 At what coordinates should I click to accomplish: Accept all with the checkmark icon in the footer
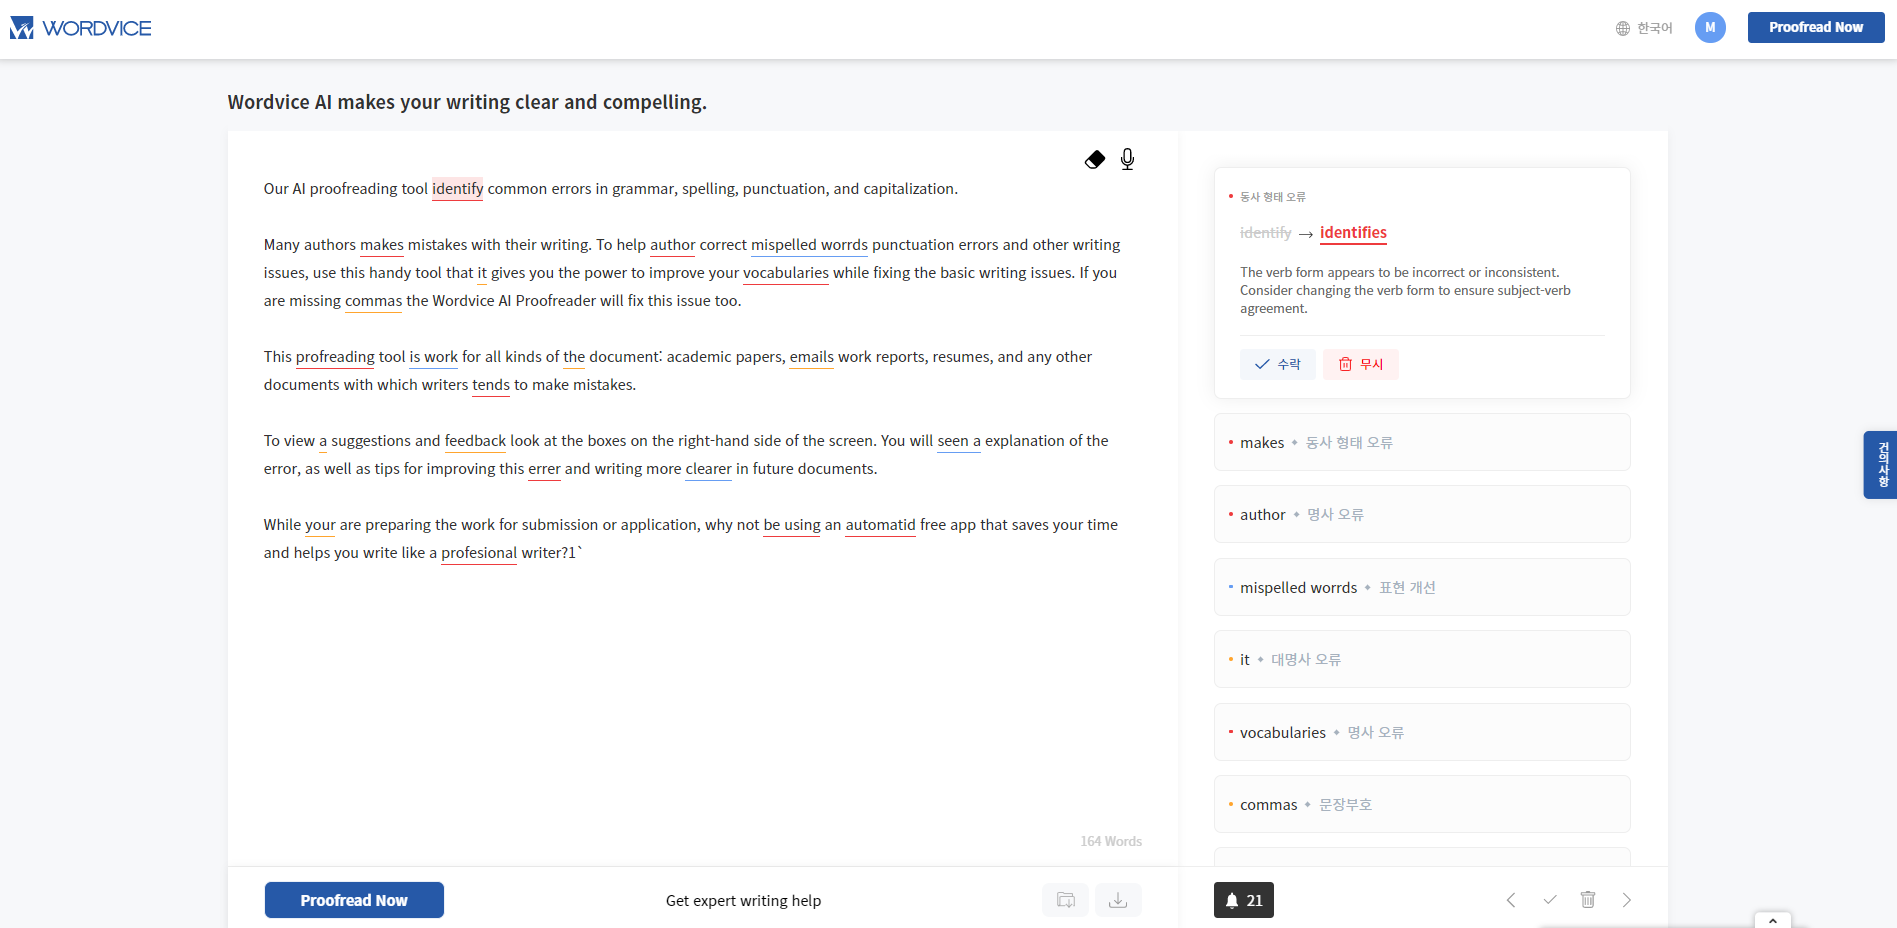pos(1550,900)
